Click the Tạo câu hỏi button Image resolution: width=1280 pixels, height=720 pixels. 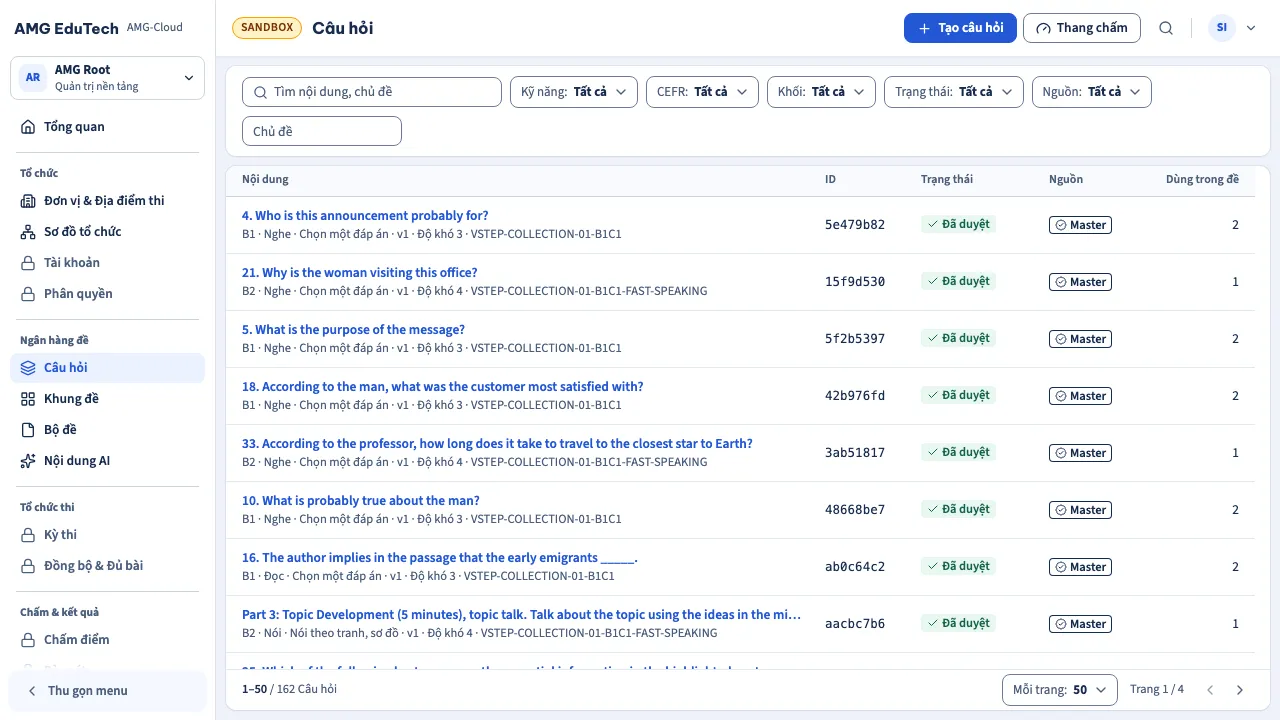coord(960,28)
